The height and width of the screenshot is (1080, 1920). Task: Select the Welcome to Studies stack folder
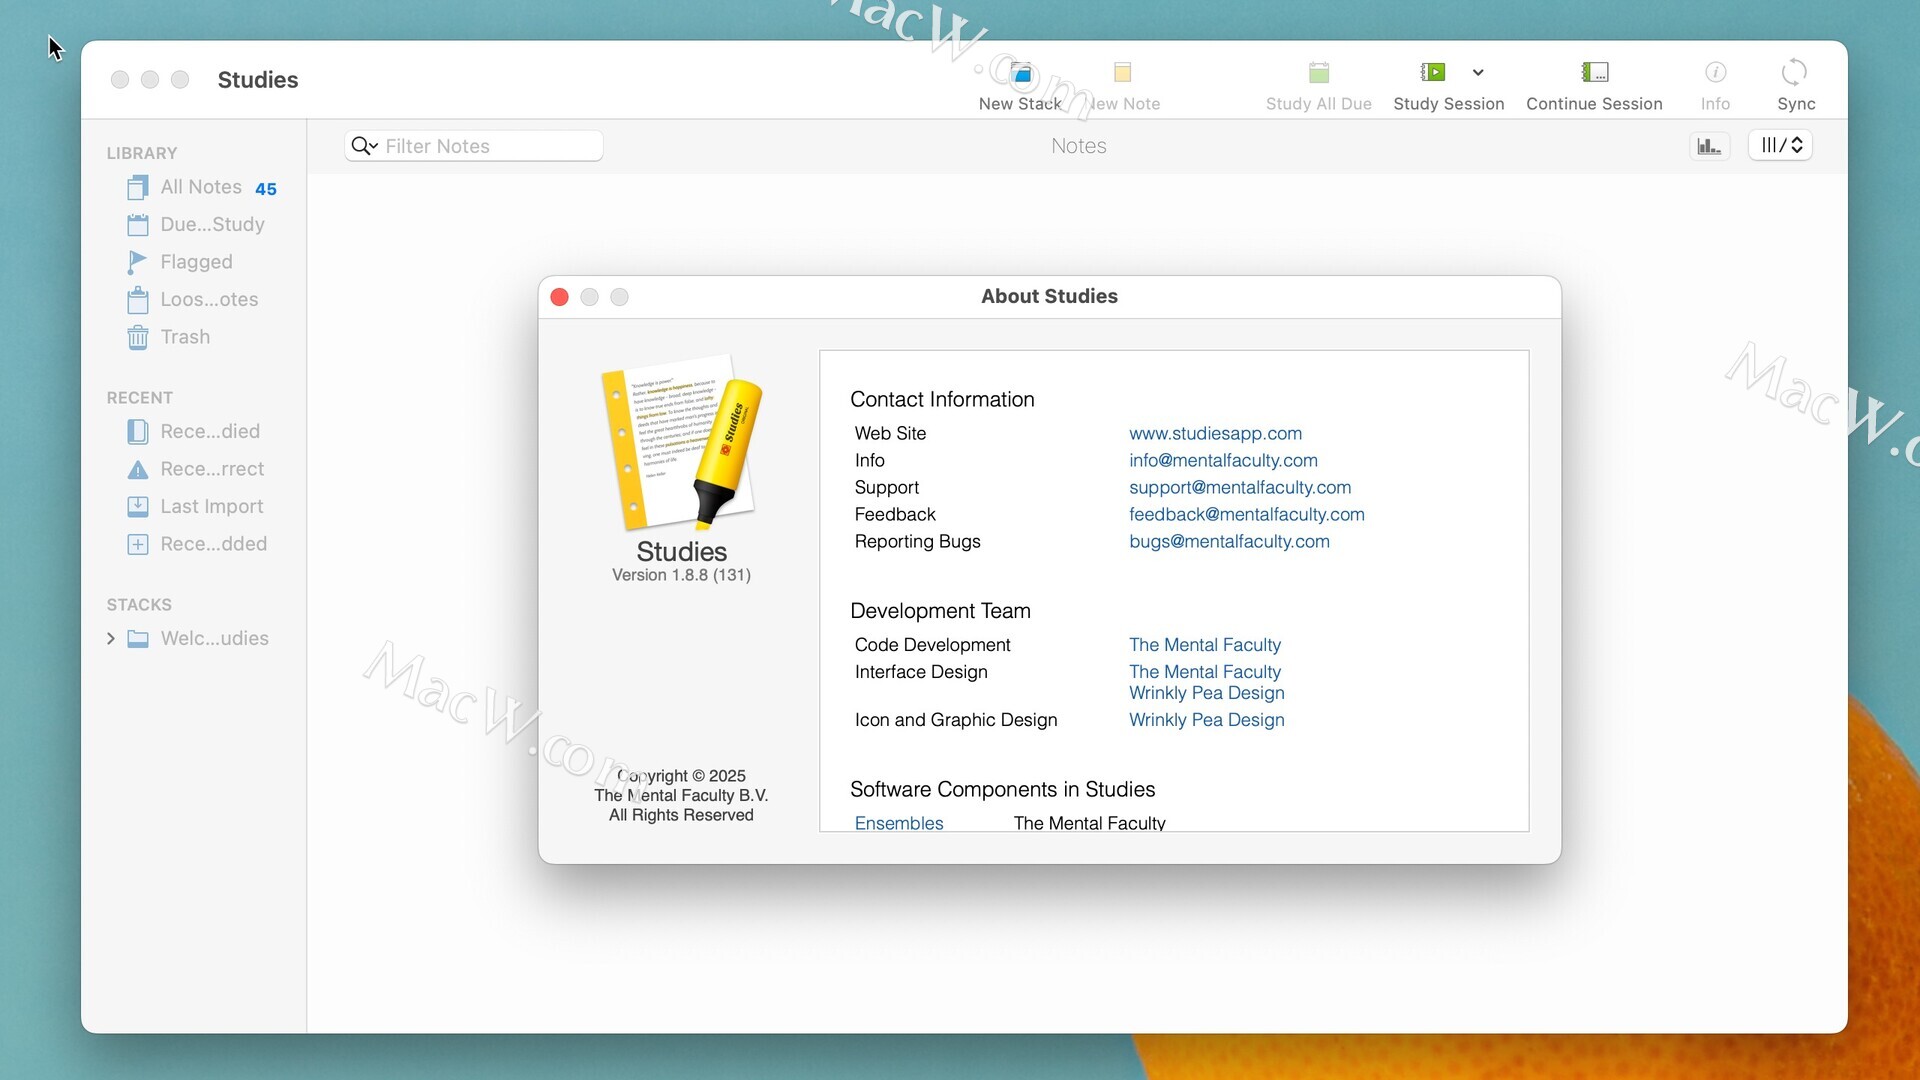200,639
